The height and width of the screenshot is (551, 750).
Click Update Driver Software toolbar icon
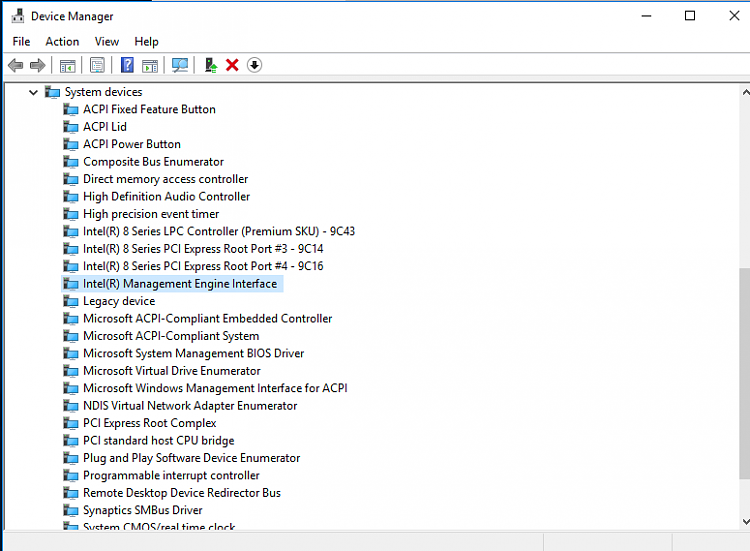point(210,65)
